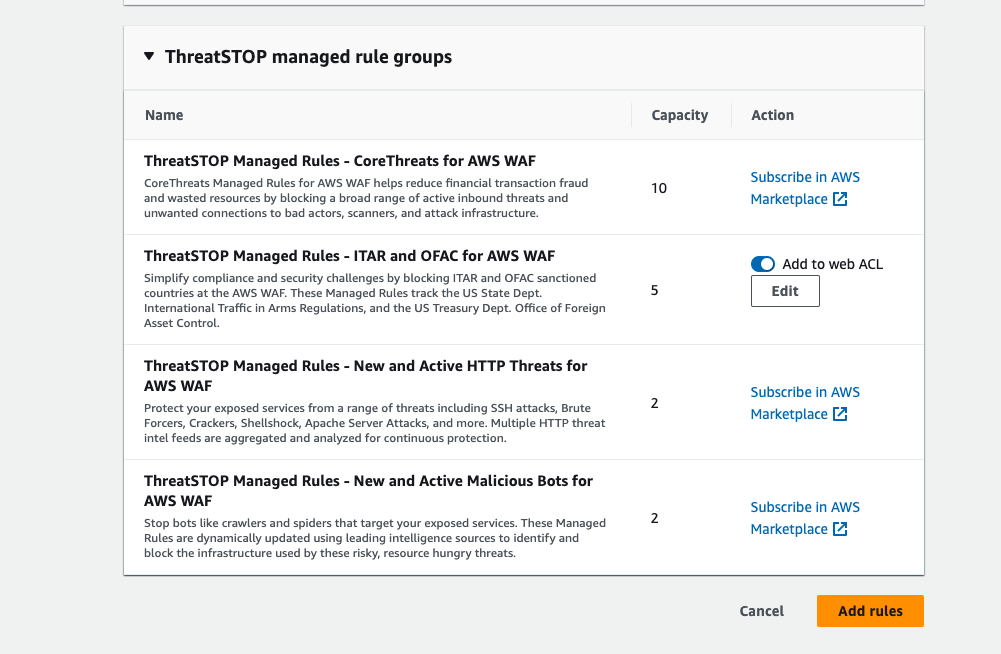Disable Add to web ACL toggle switch

coord(763,264)
